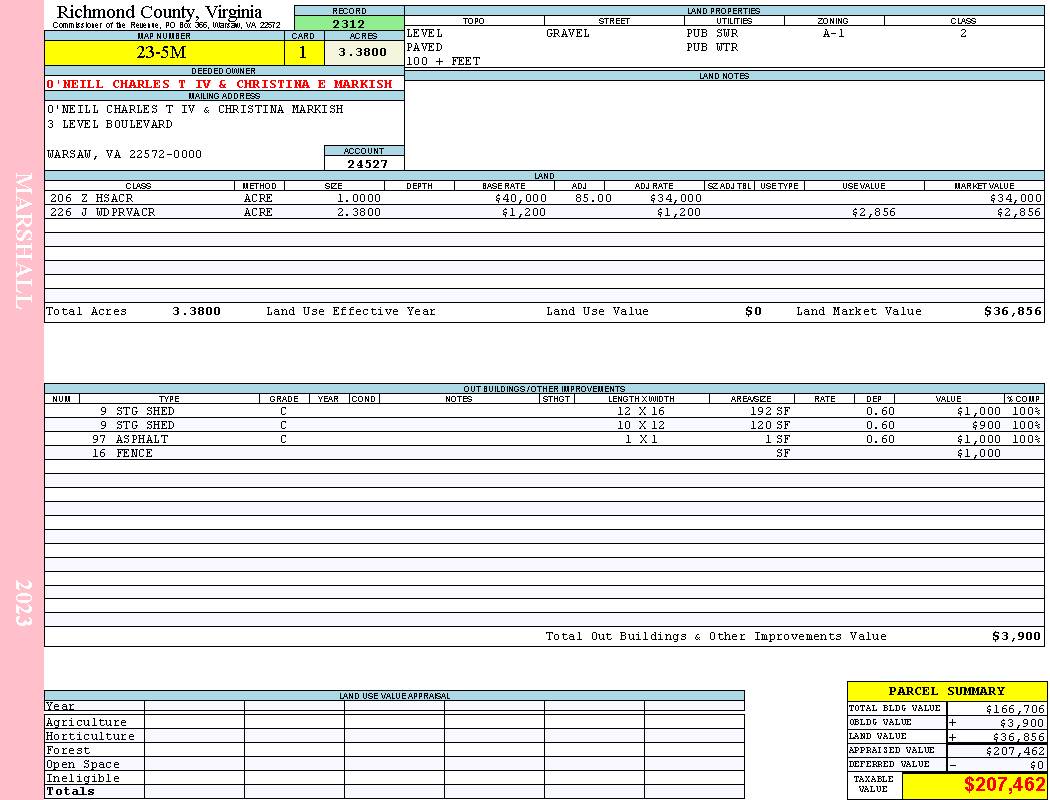Image resolution: width=1050 pixels, height=800 pixels.
Task: Click the Totals row label
Action: 70,791
